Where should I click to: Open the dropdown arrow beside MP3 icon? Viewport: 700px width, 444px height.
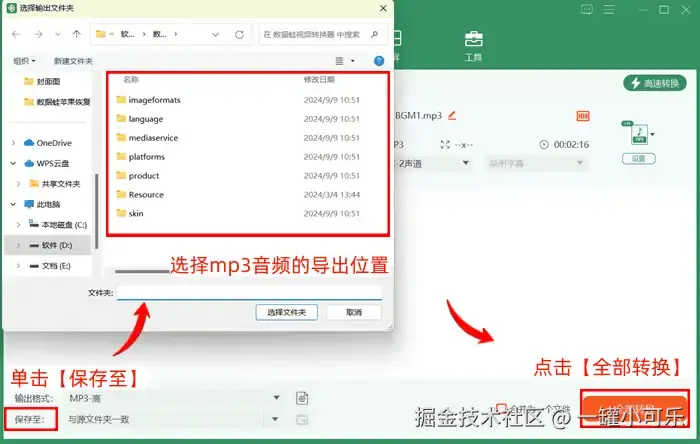653,134
